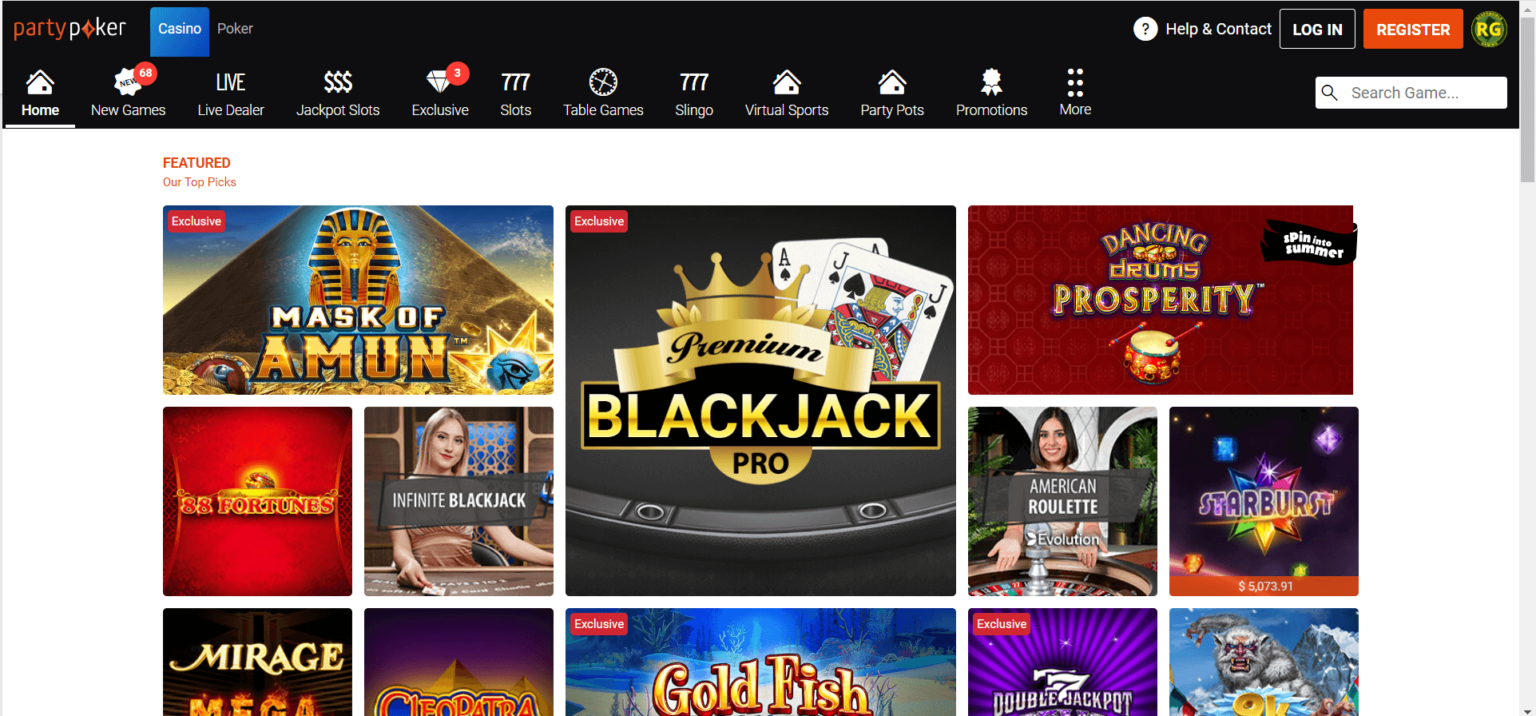Open the 88 Fortunes game

pos(257,501)
